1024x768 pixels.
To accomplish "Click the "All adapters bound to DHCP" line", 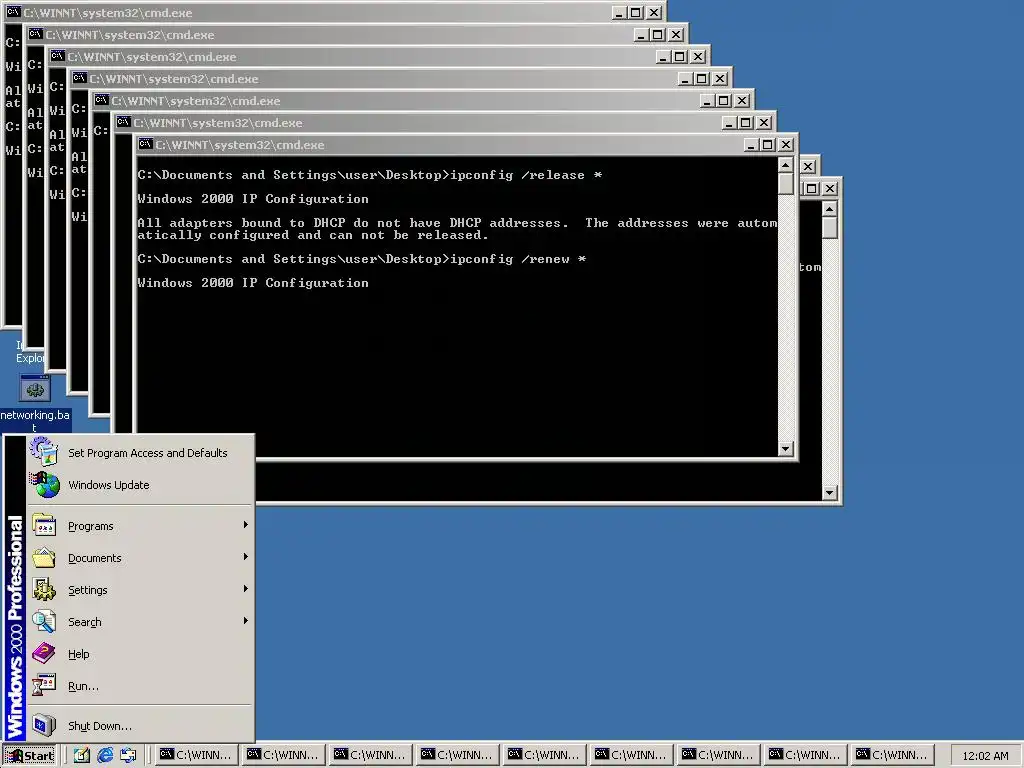I will click(x=457, y=223).
